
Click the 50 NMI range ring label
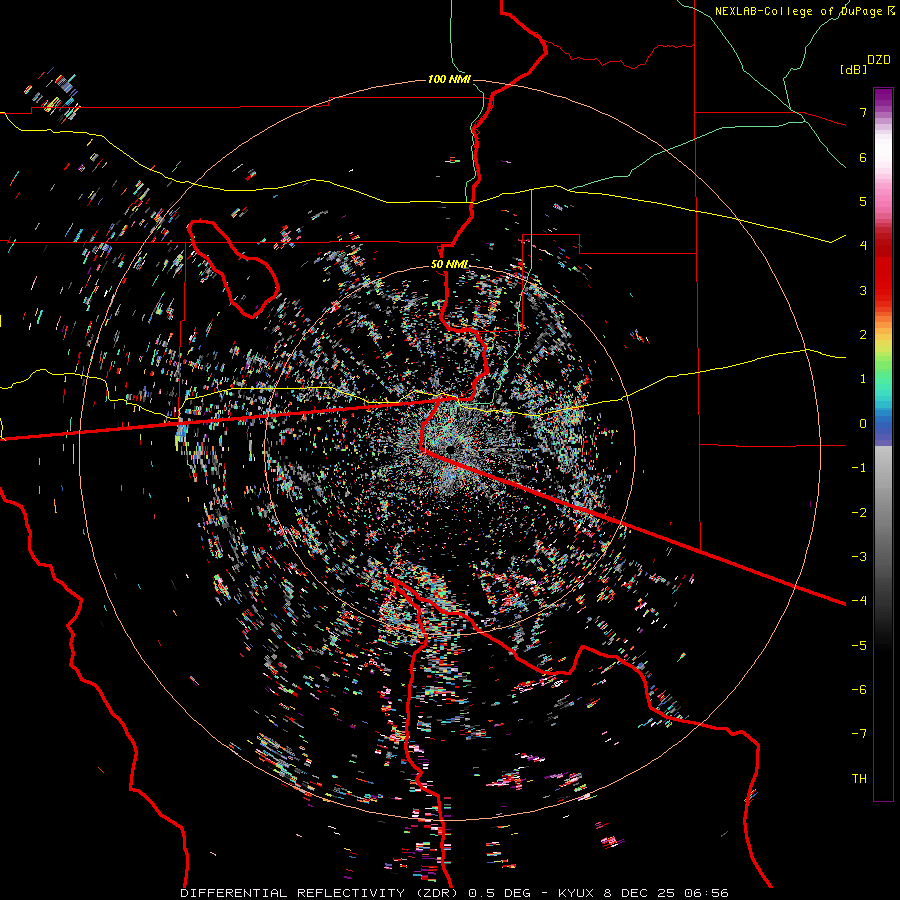coord(449,264)
